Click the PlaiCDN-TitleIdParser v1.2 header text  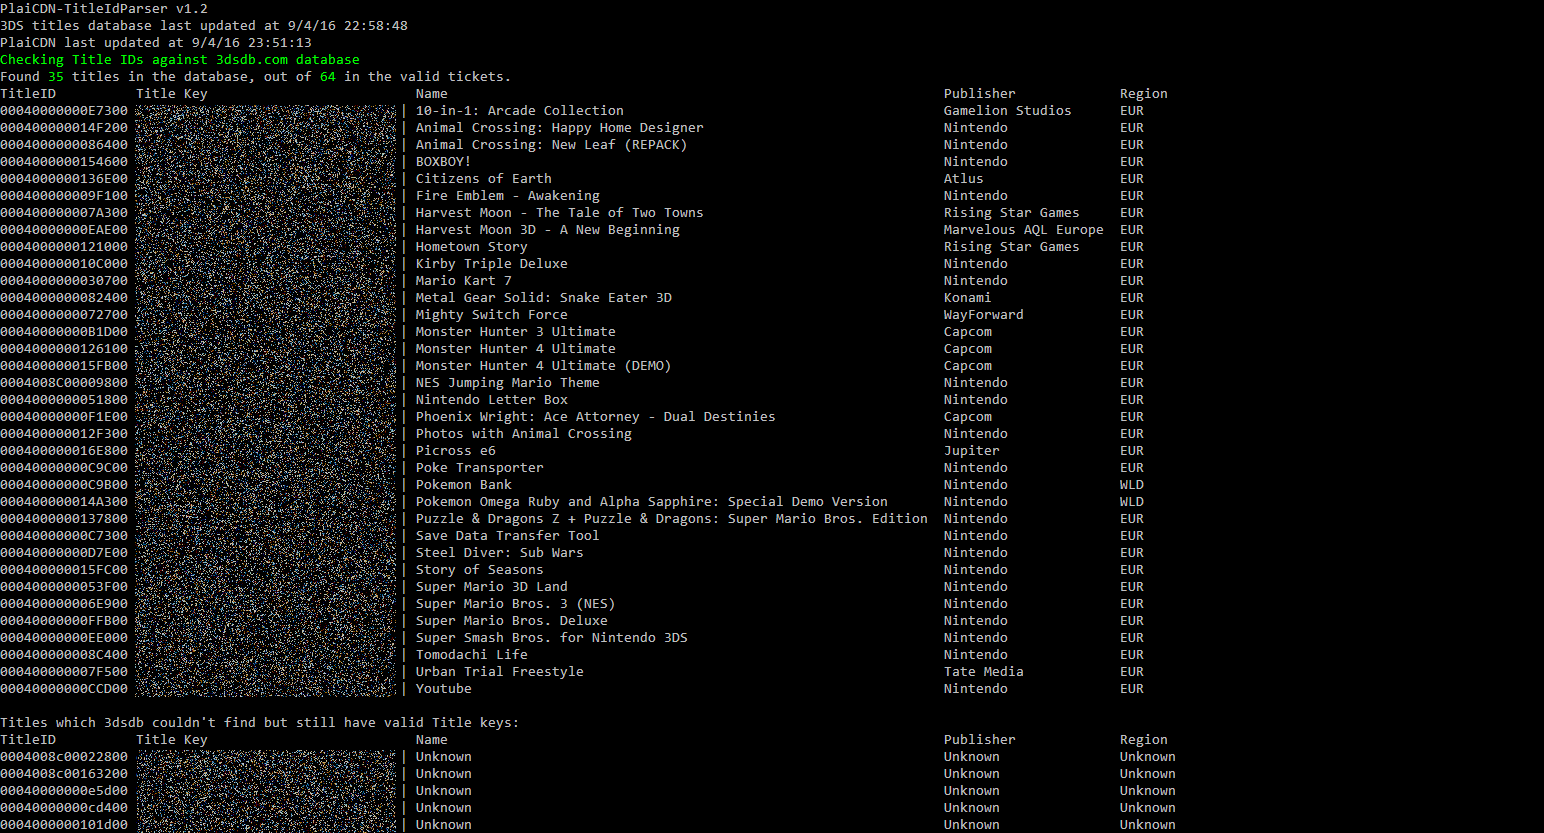[104, 9]
